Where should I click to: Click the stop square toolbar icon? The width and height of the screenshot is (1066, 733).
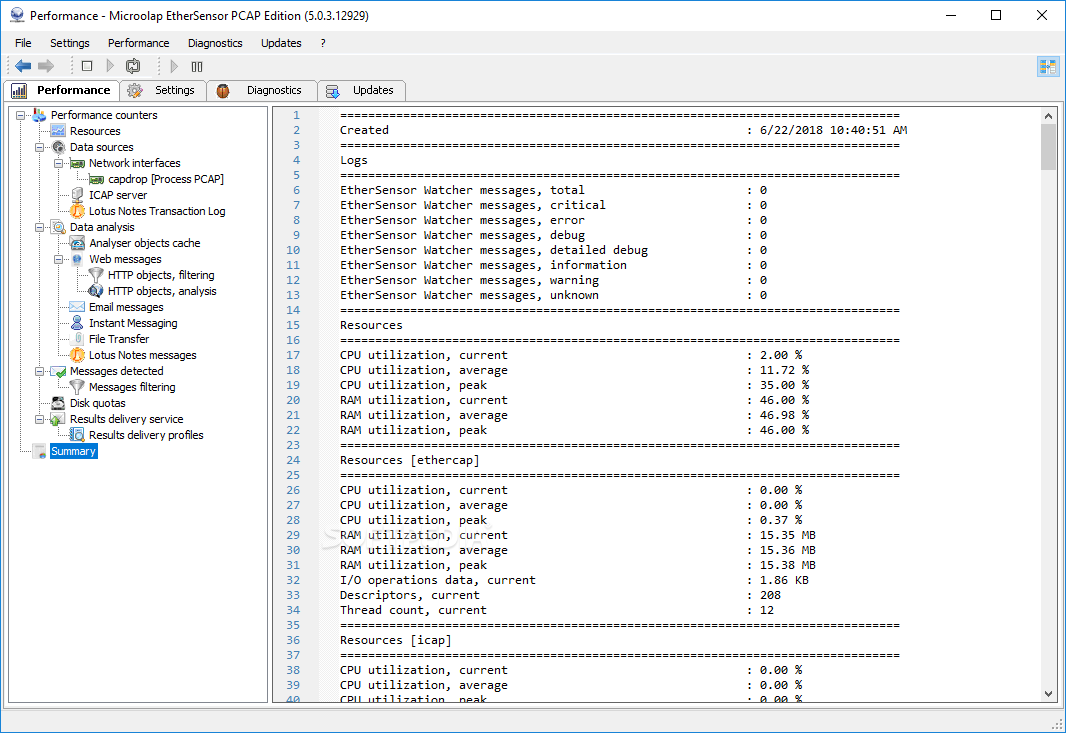[x=87, y=66]
